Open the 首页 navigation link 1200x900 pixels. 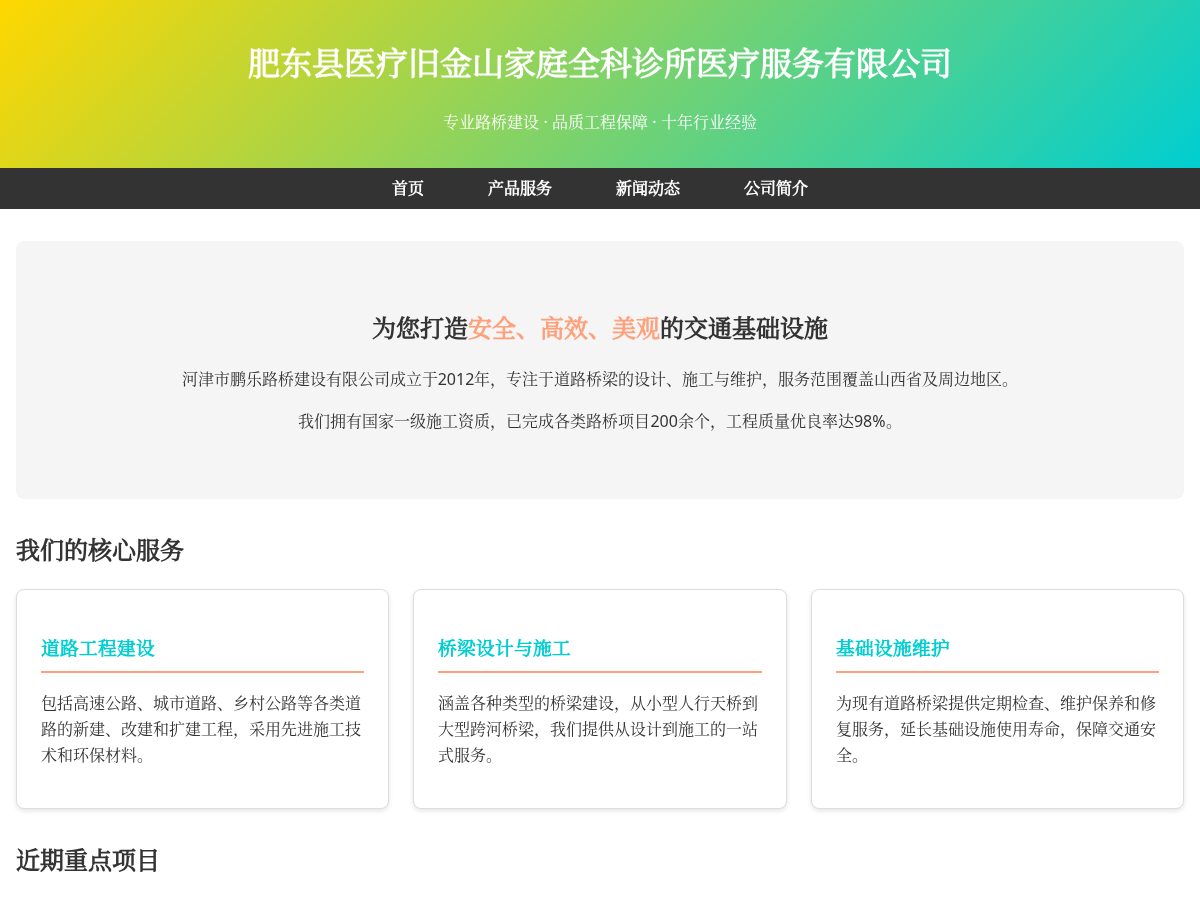click(x=408, y=188)
